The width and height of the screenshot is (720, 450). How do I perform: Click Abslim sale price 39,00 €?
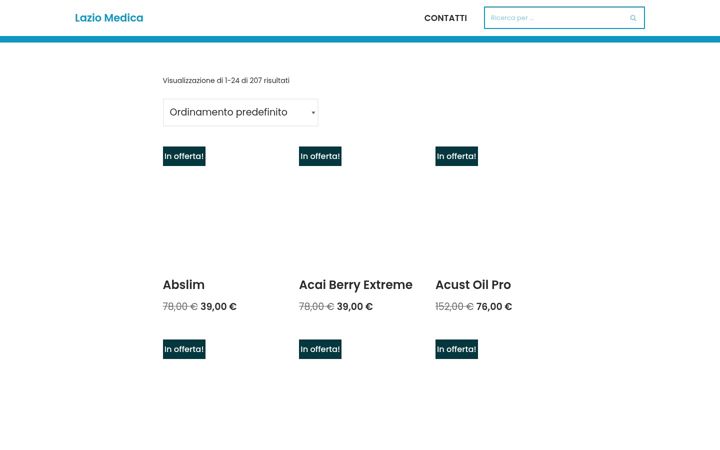219,306
